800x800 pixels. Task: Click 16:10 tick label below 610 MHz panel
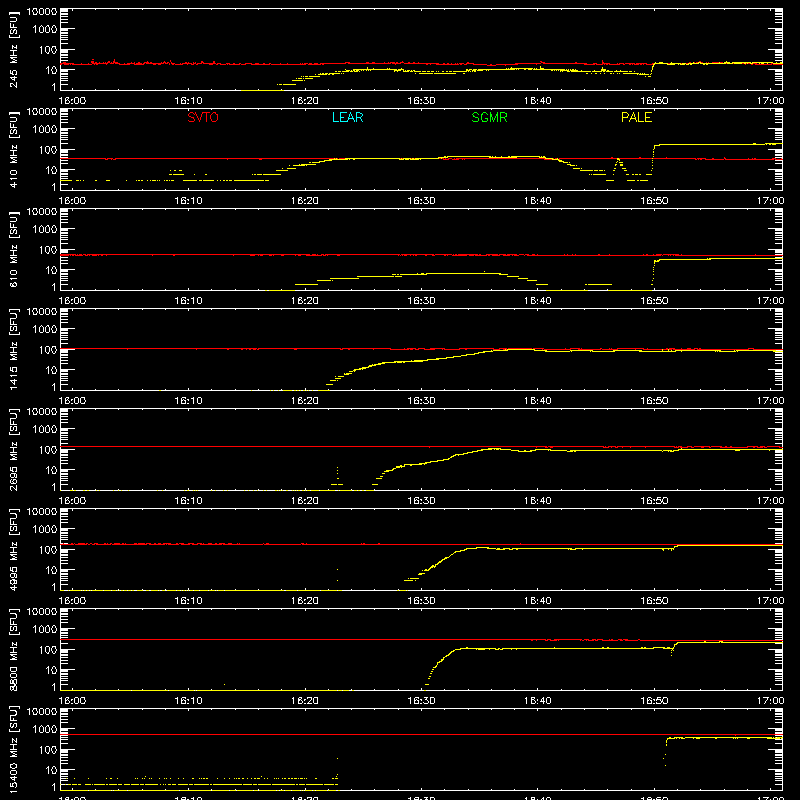tap(188, 301)
